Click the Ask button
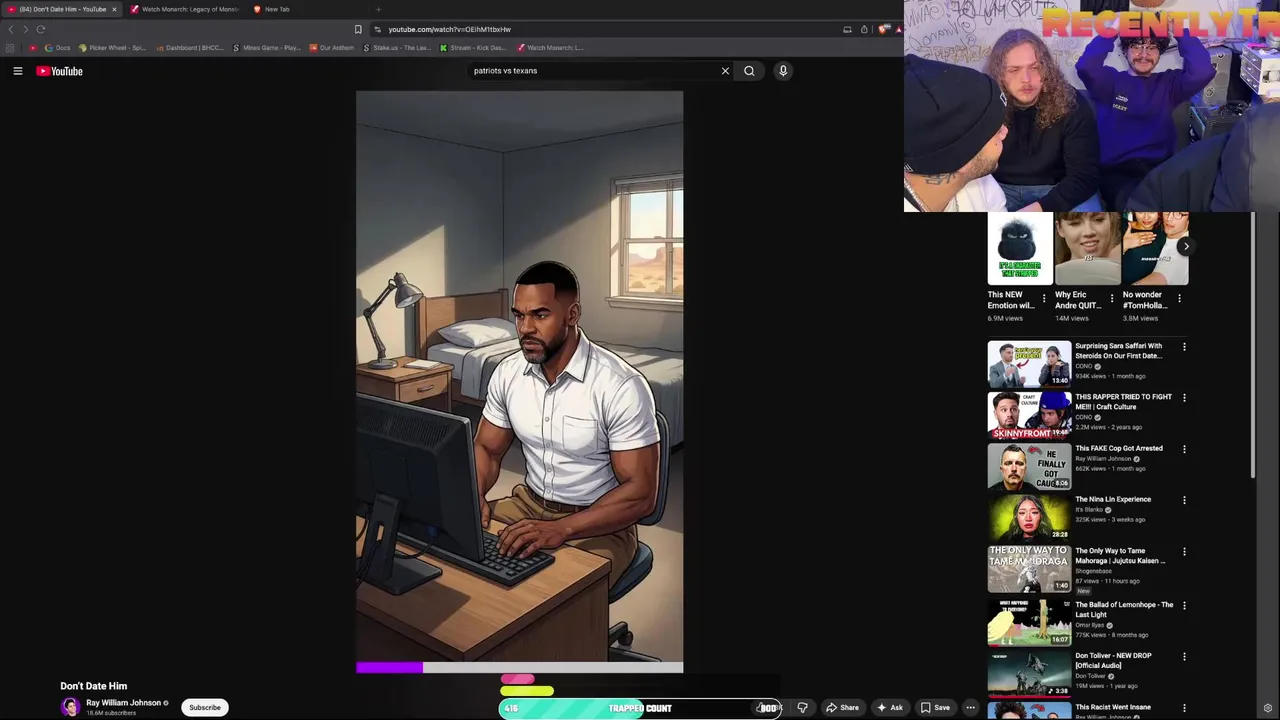1280x720 pixels. 889,708
